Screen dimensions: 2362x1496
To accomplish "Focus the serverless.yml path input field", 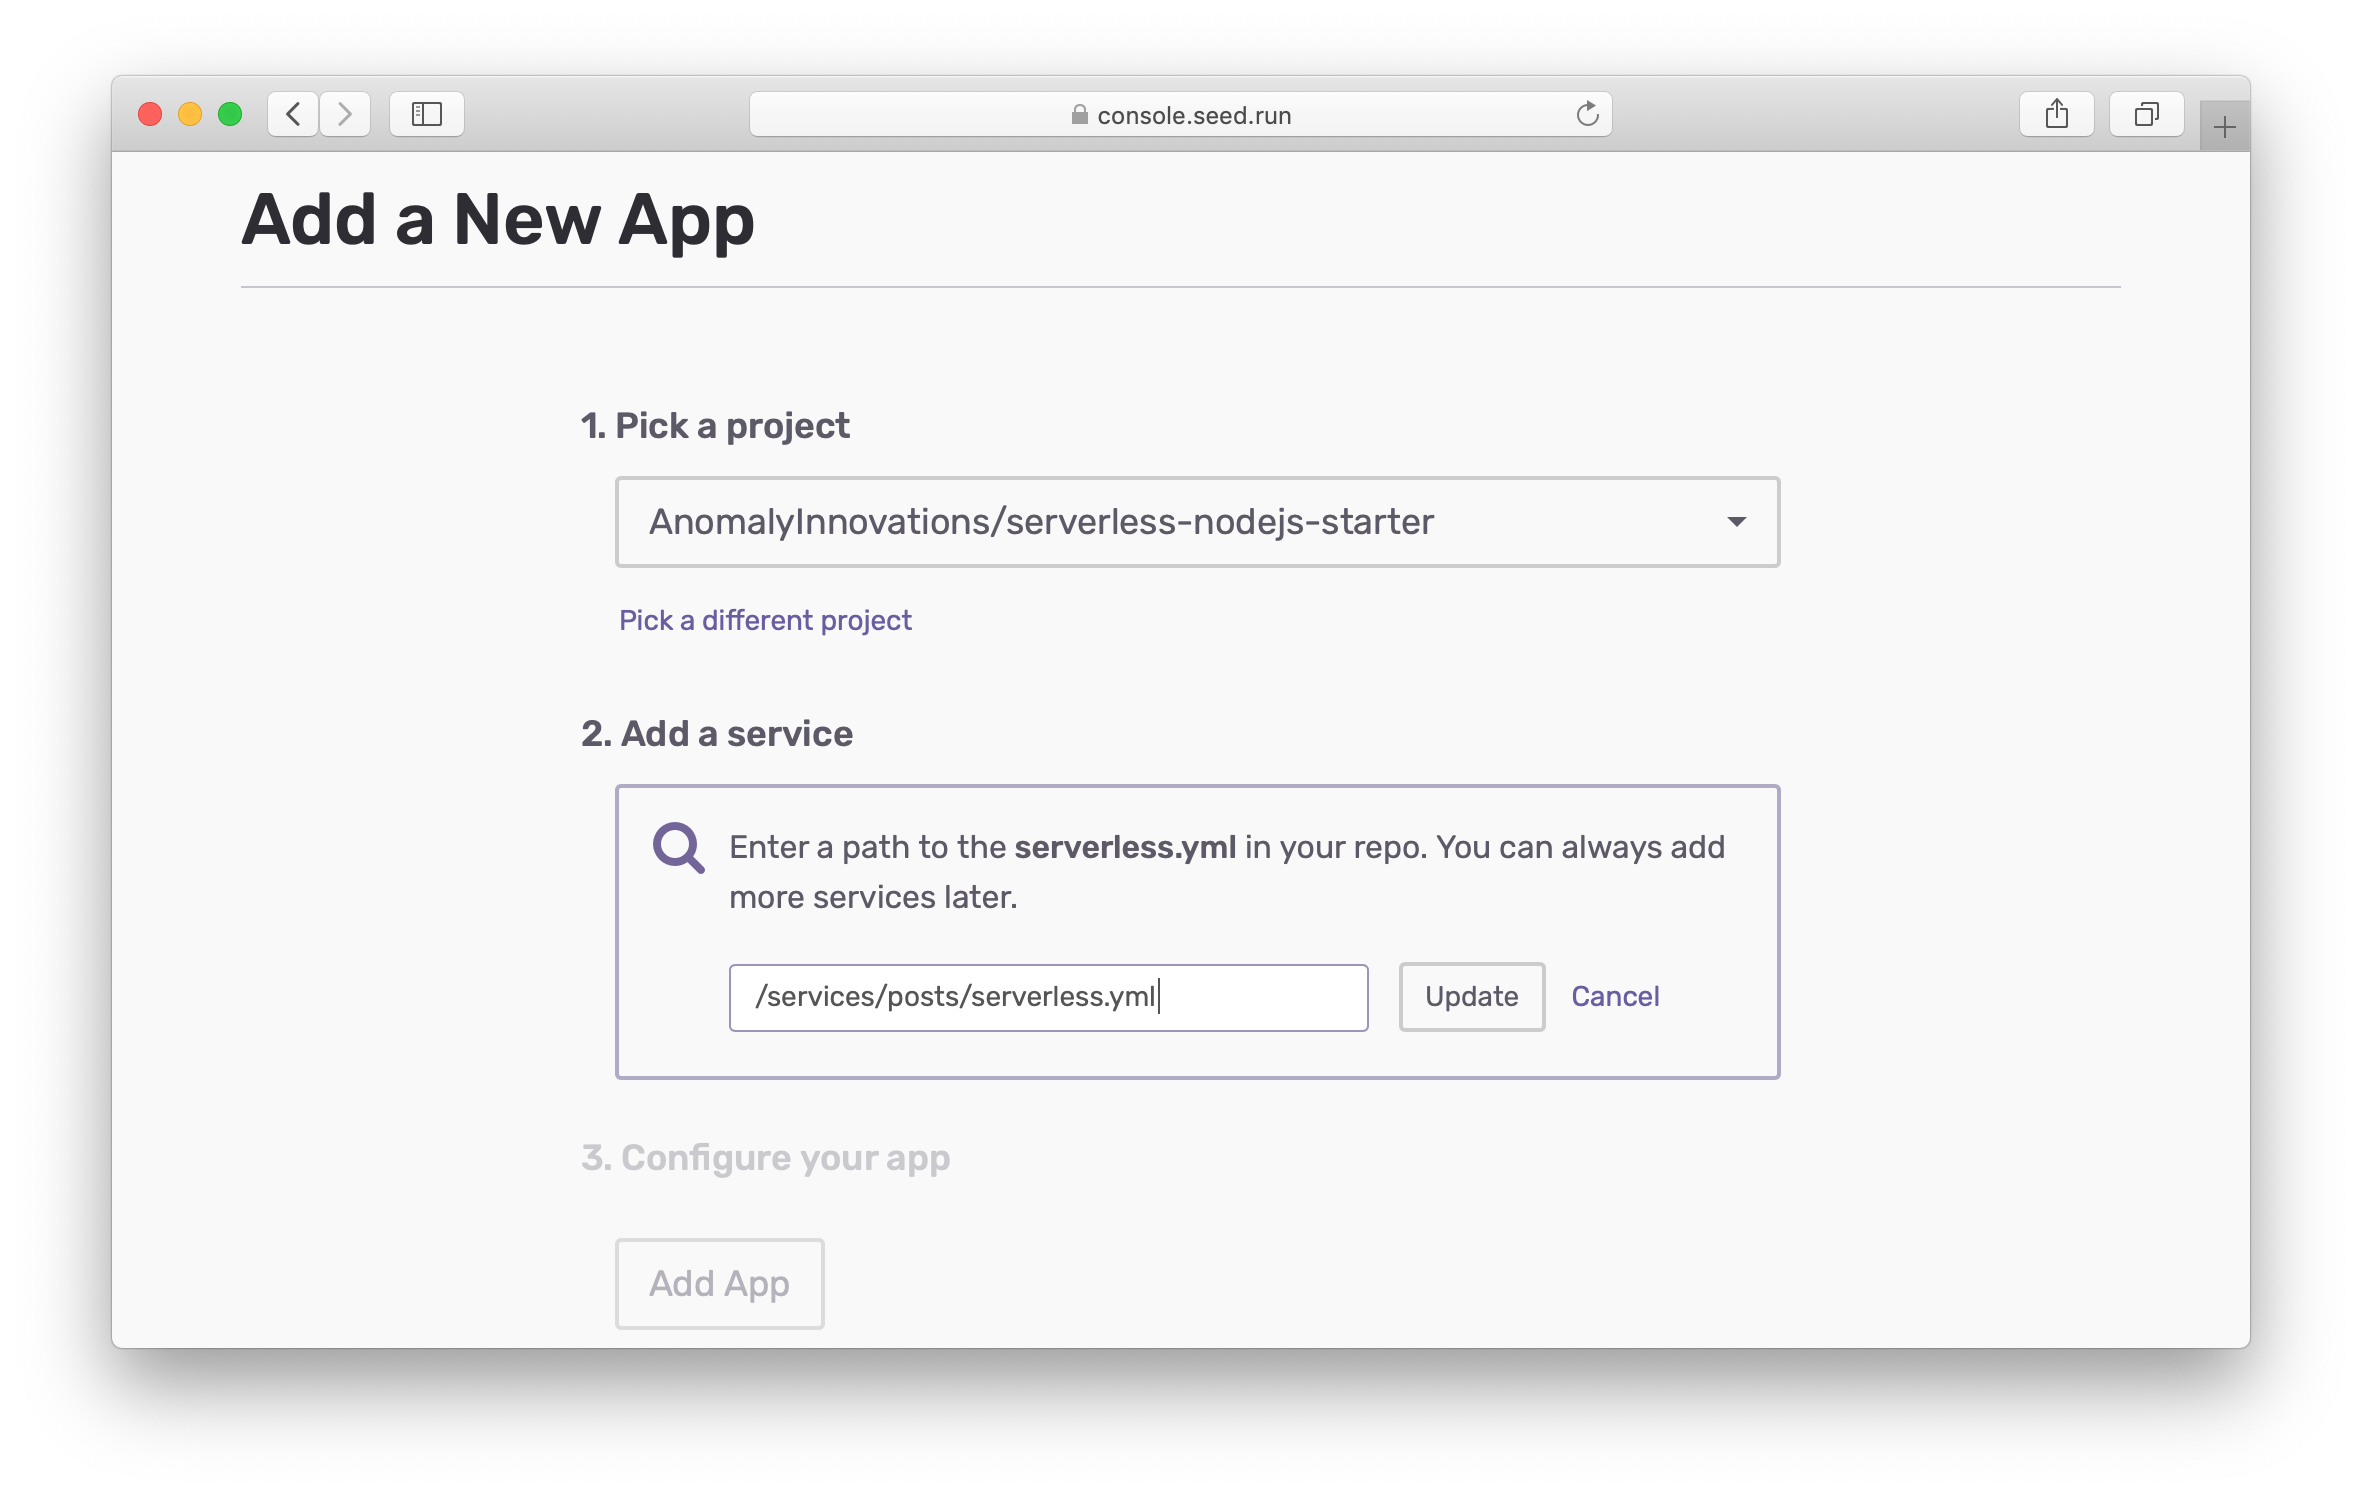I will [1047, 997].
